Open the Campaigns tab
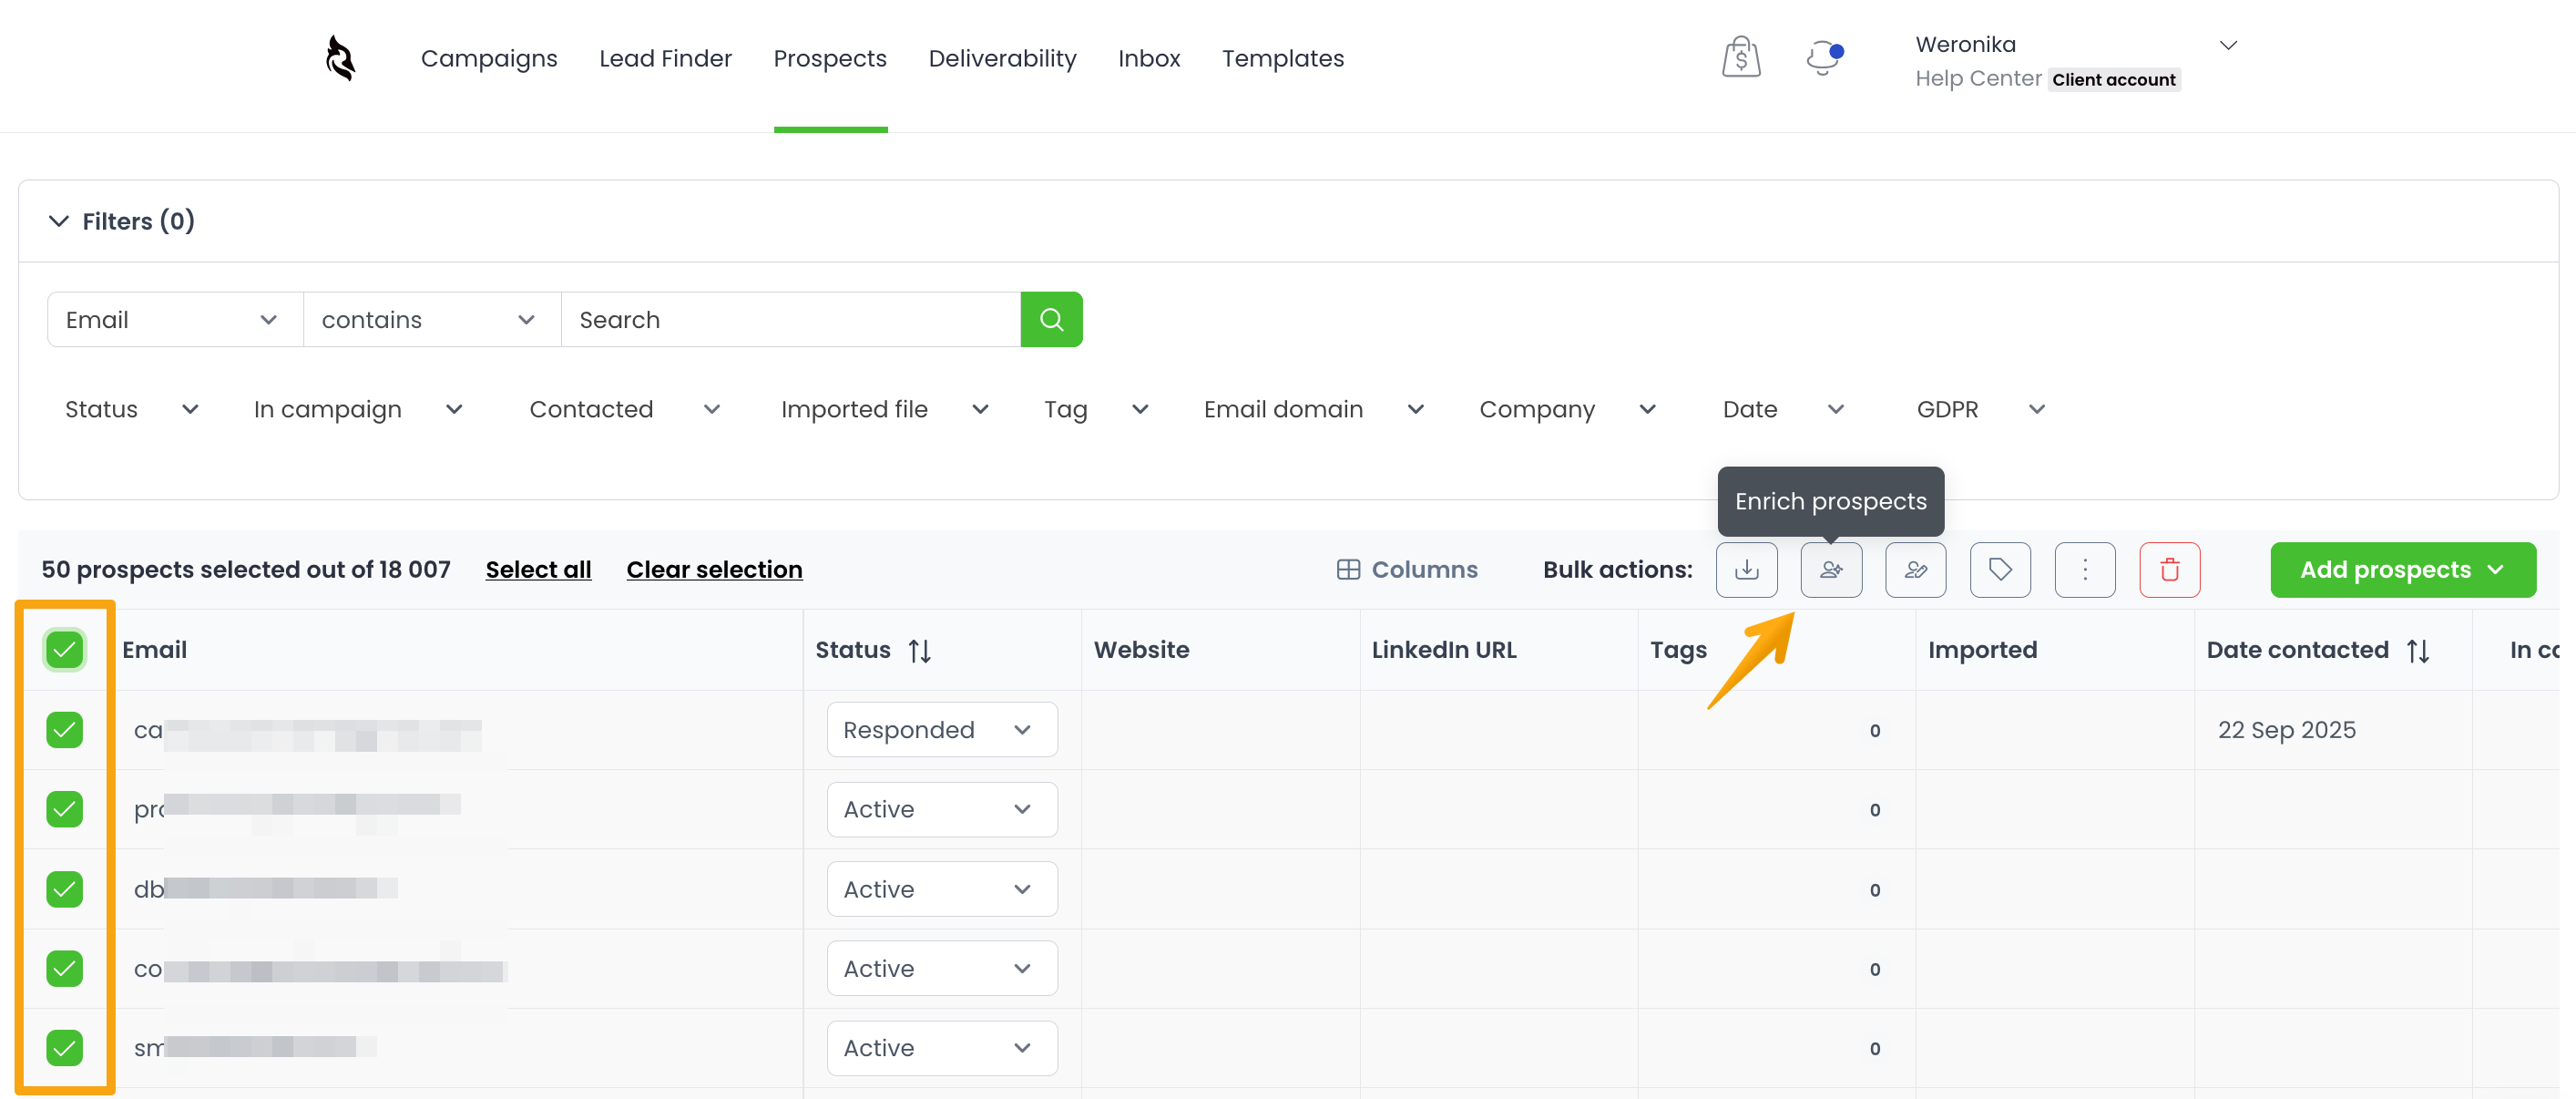2576x1099 pixels. tap(489, 59)
